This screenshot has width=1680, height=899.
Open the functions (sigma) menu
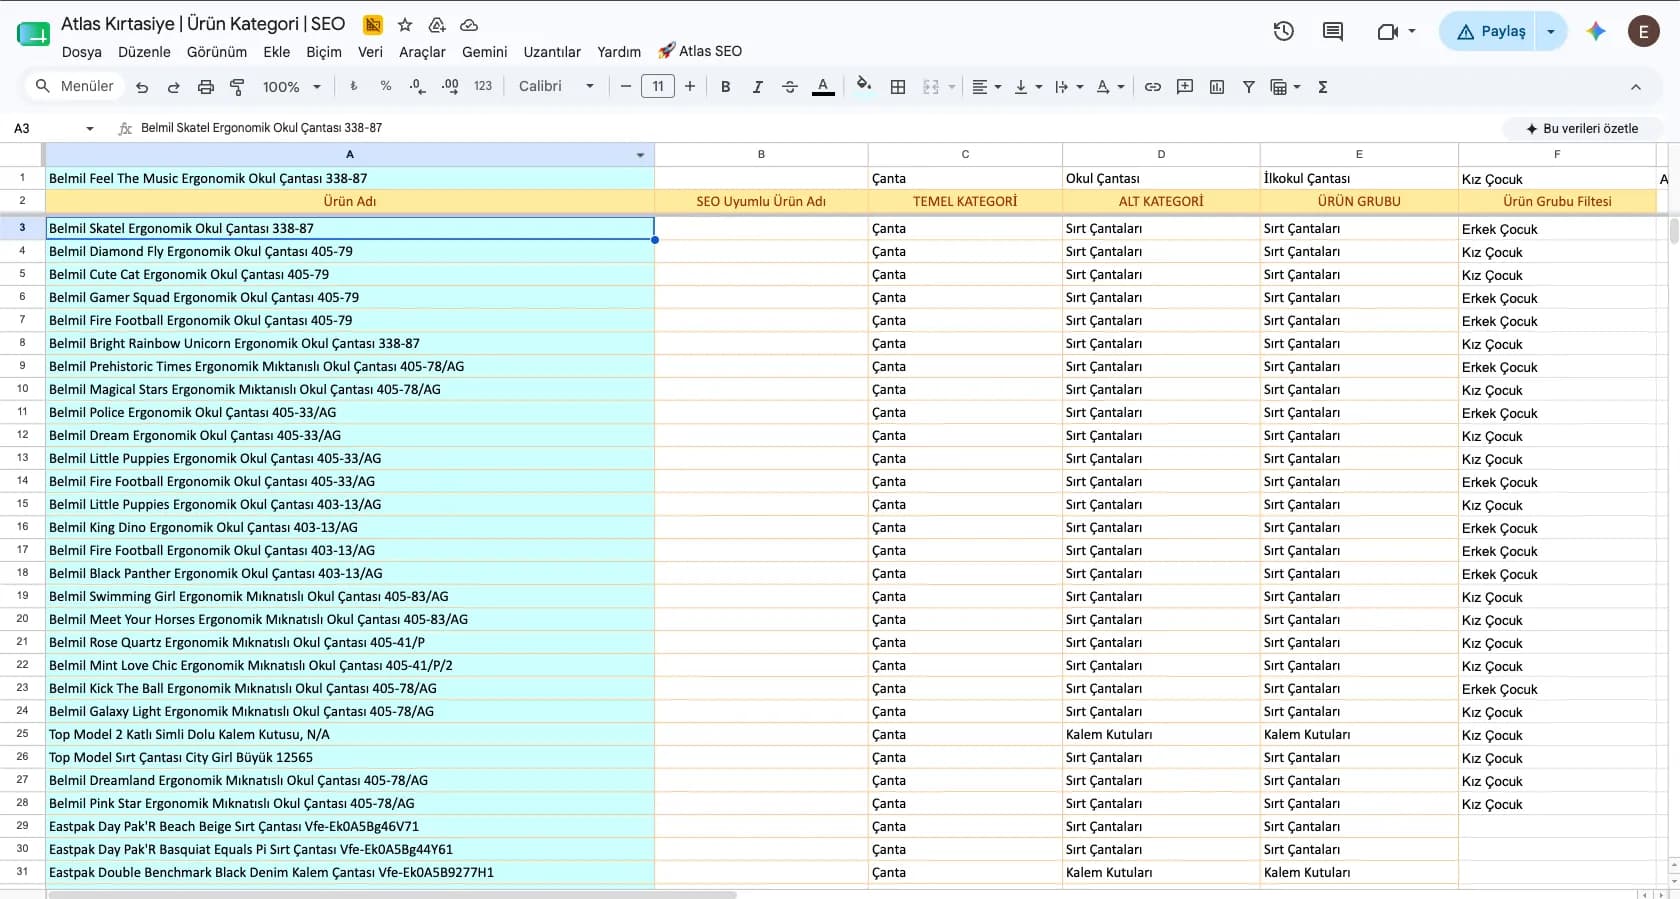click(1323, 87)
